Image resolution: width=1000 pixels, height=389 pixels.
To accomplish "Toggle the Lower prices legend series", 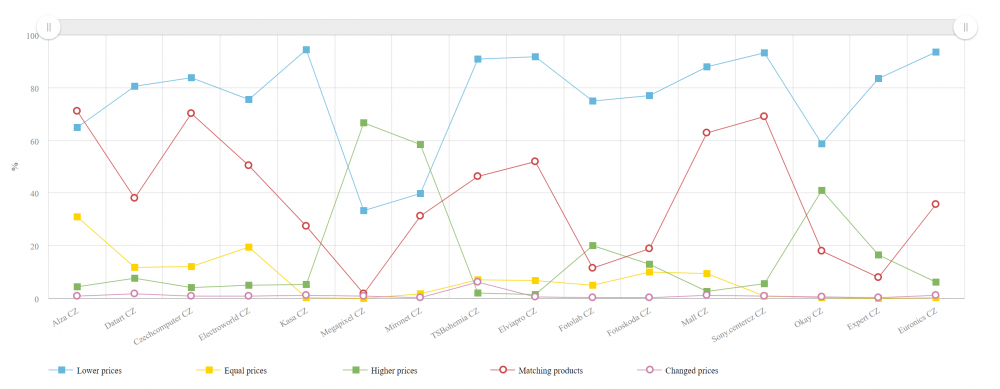I will (85, 371).
